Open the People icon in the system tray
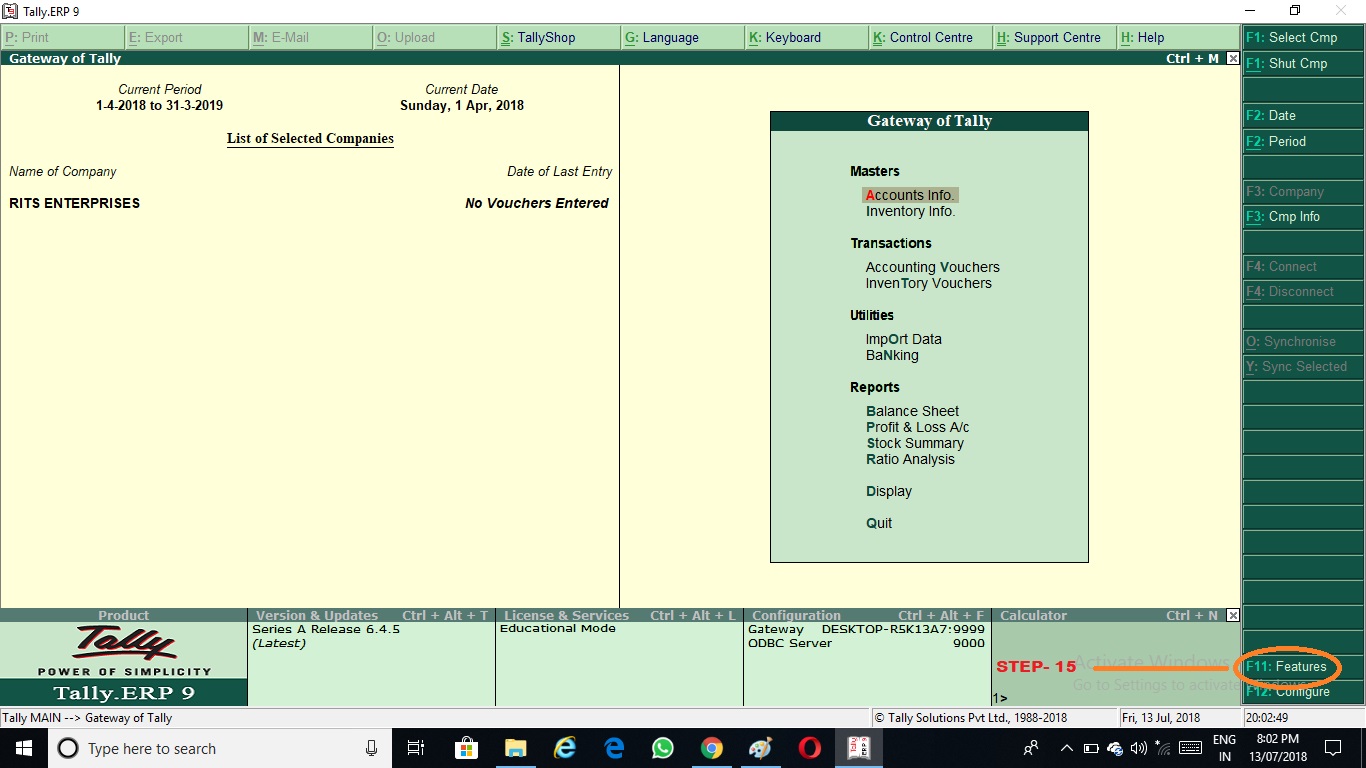 [1031, 748]
